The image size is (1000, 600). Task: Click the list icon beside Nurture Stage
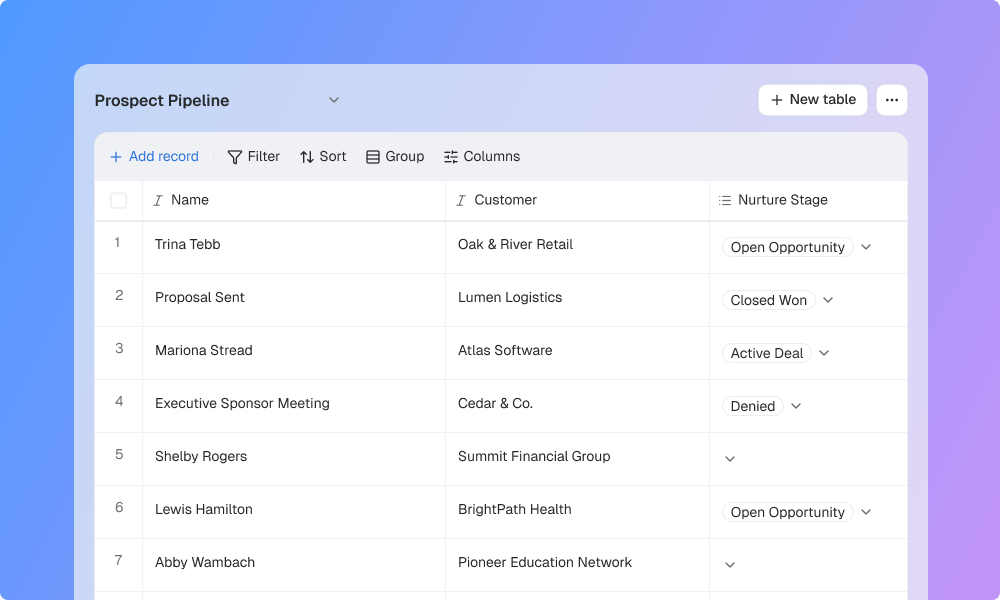coord(724,200)
